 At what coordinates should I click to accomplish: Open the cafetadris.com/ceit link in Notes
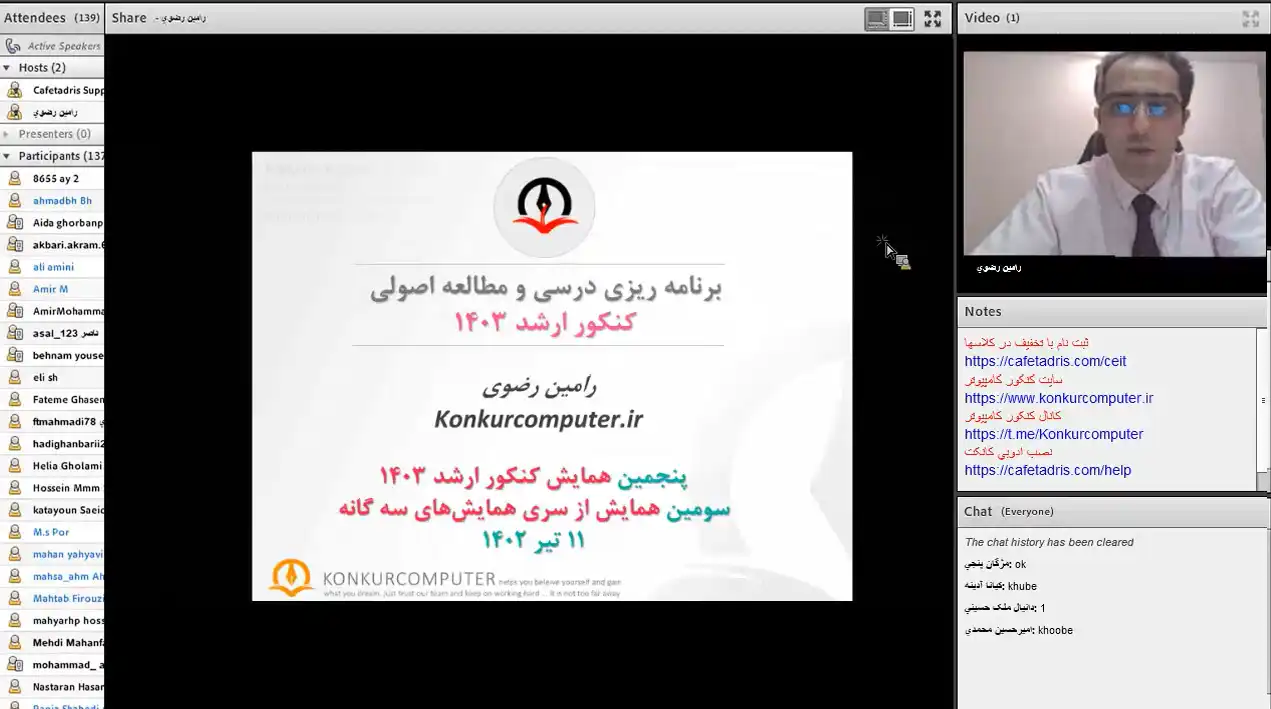(x=1045, y=362)
